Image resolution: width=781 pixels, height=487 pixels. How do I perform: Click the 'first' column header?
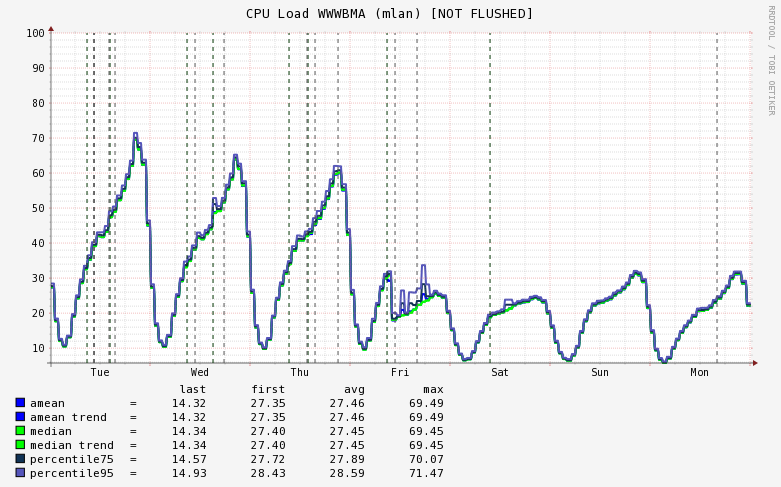[268, 389]
